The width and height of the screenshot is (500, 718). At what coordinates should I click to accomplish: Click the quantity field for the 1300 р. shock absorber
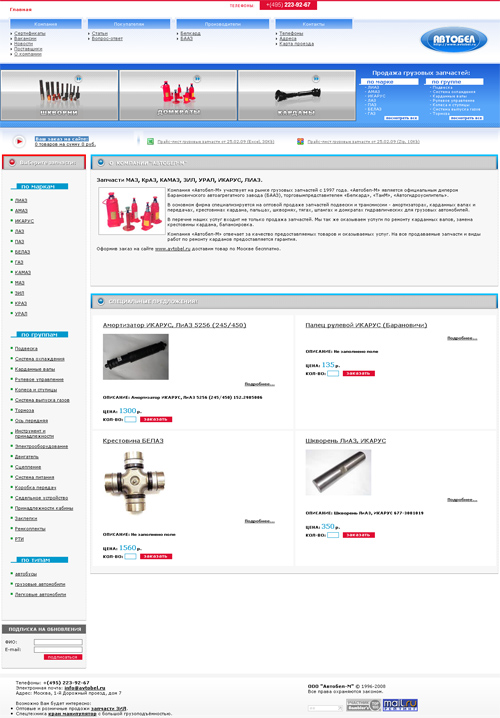click(130, 419)
